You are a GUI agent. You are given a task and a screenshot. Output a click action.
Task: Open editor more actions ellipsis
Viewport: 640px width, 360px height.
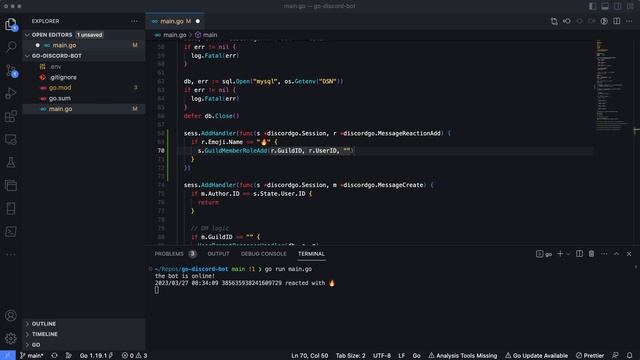click(629, 21)
